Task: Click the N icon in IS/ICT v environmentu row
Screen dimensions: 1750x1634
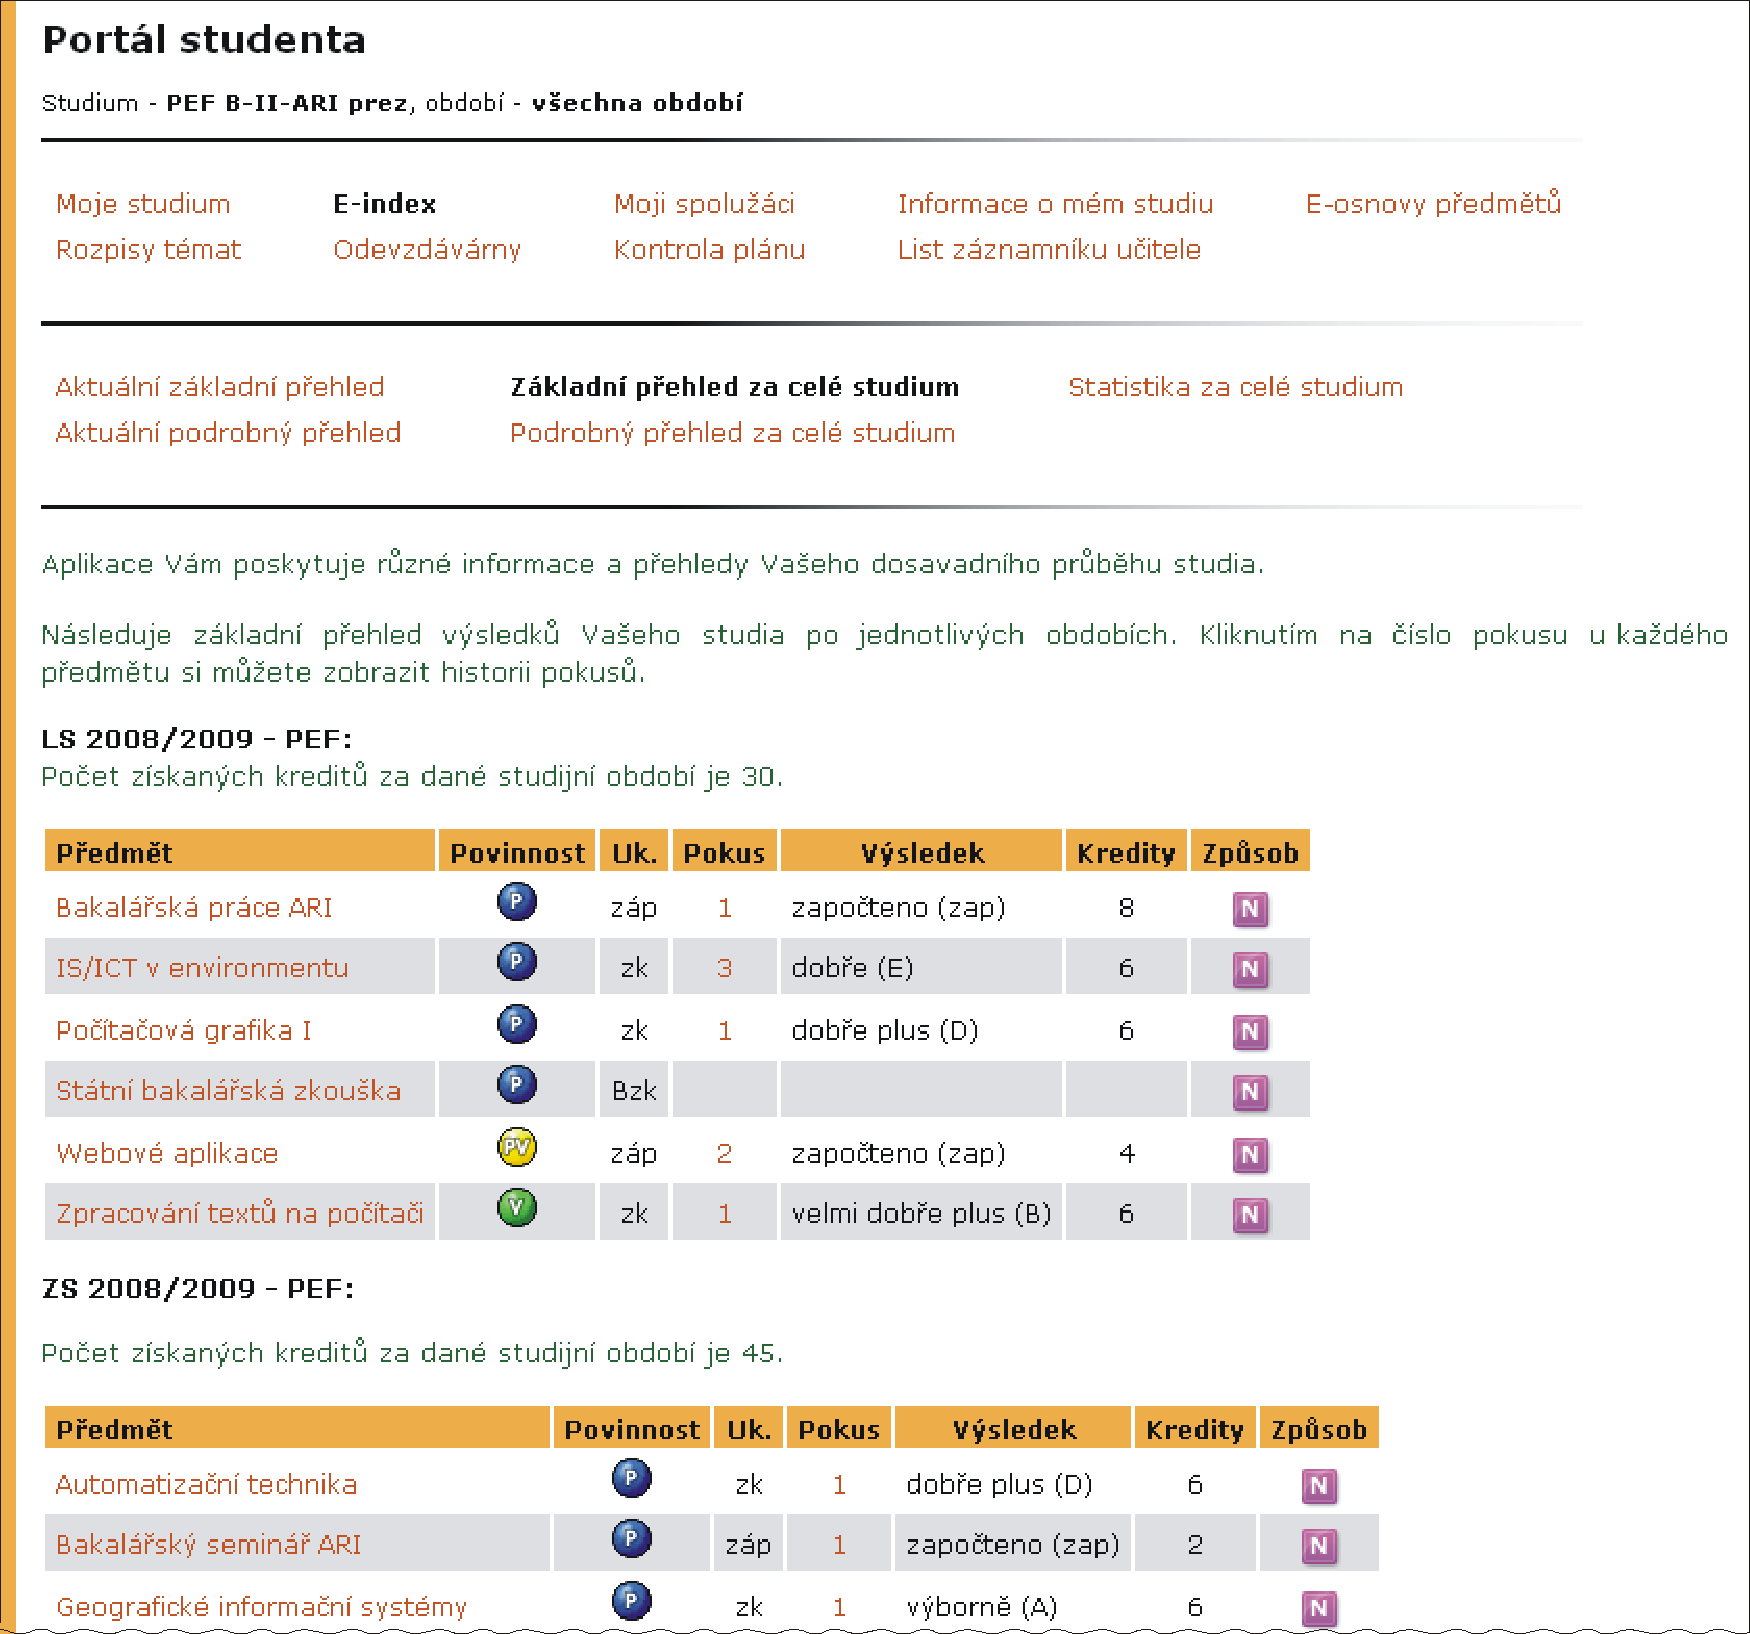Action: pyautogui.click(x=1250, y=970)
